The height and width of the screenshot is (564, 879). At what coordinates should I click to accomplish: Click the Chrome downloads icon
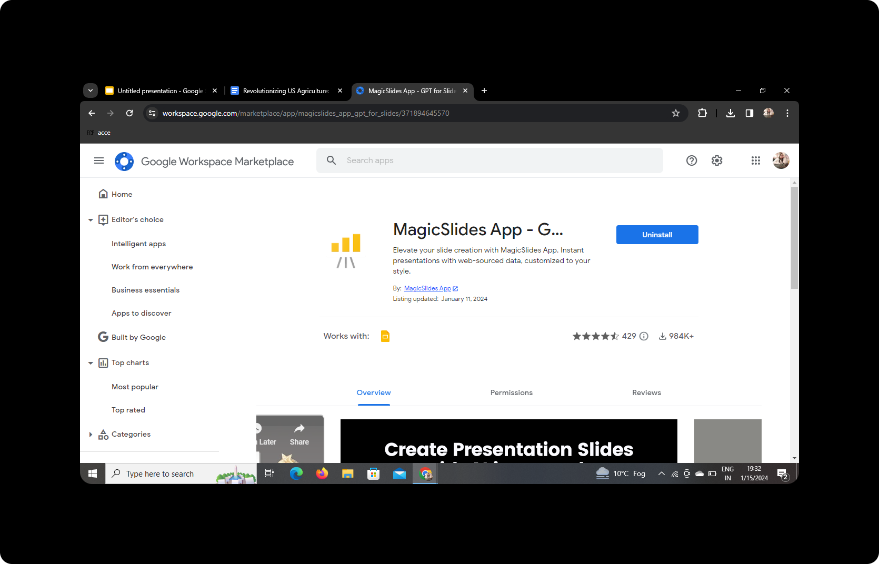pyautogui.click(x=731, y=114)
